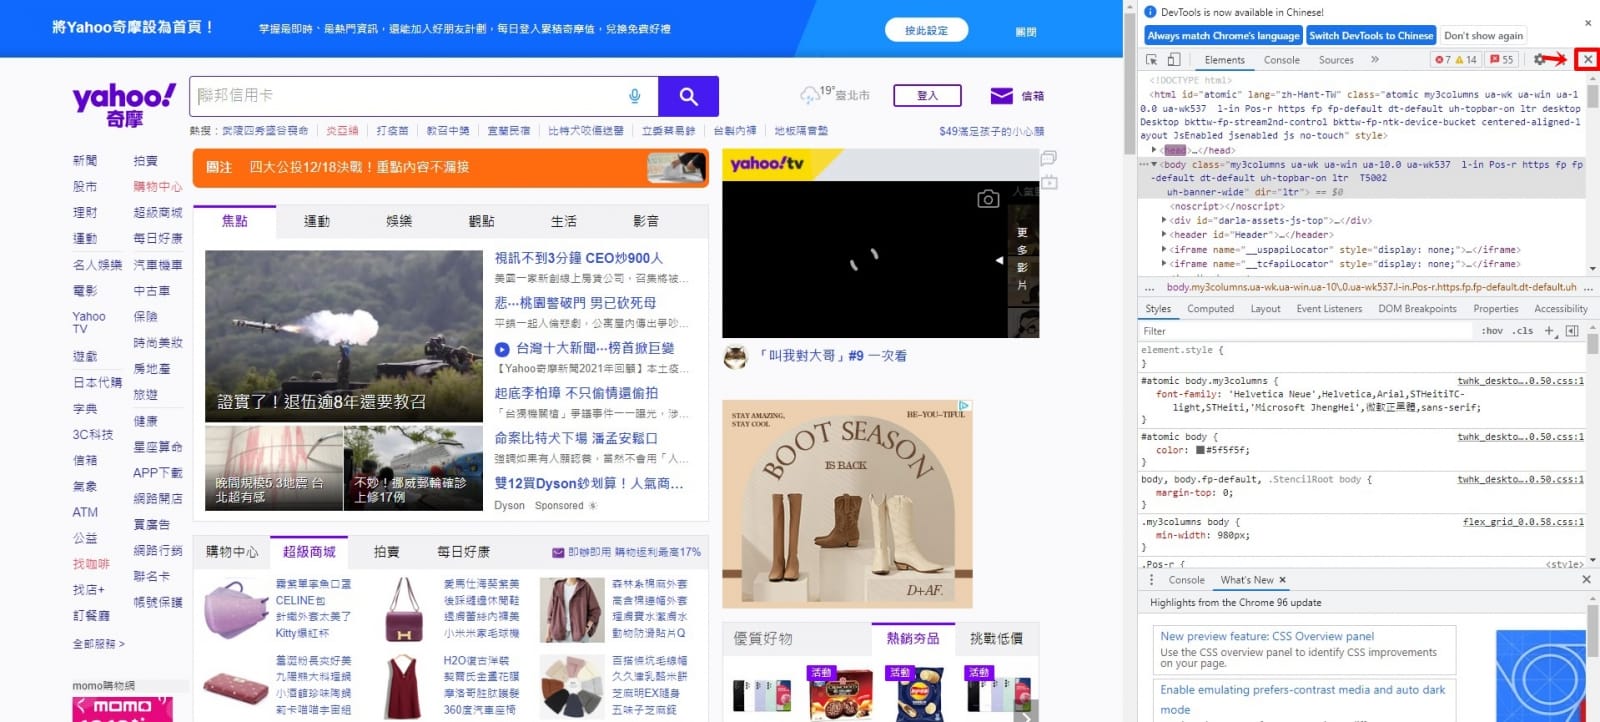Click the missile launch news image
This screenshot has width=1600, height=722.
point(344,337)
